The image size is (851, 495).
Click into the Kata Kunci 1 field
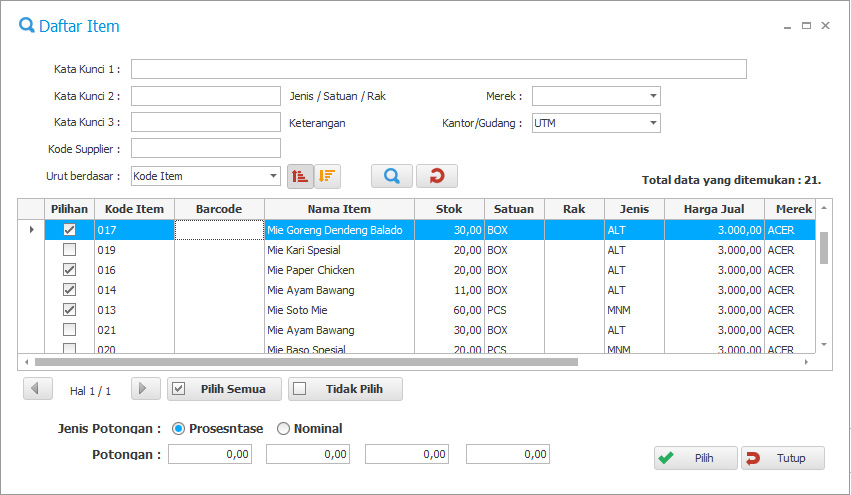coord(438,69)
